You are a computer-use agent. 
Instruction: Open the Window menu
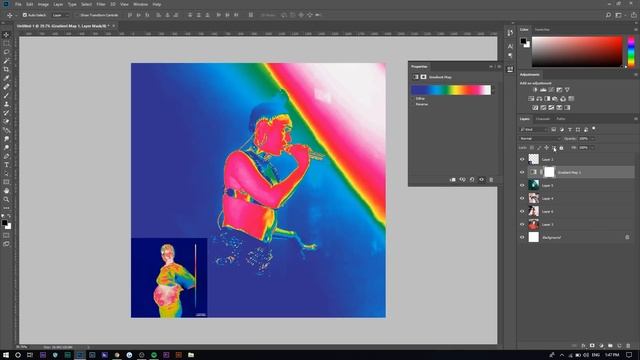[140, 4]
